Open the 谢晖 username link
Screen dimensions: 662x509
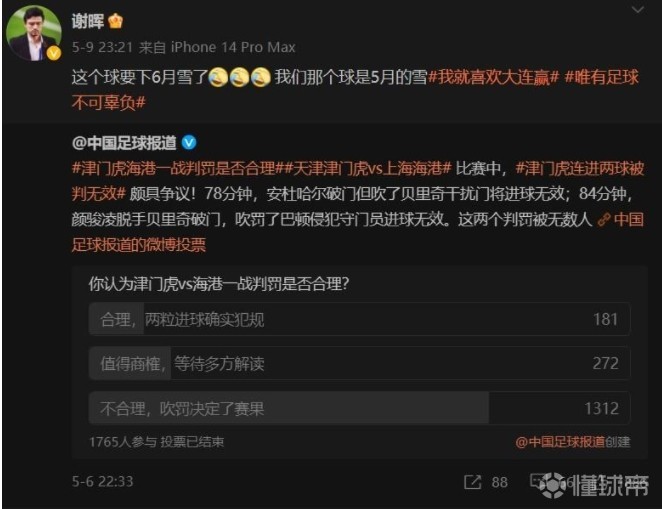pos(87,21)
